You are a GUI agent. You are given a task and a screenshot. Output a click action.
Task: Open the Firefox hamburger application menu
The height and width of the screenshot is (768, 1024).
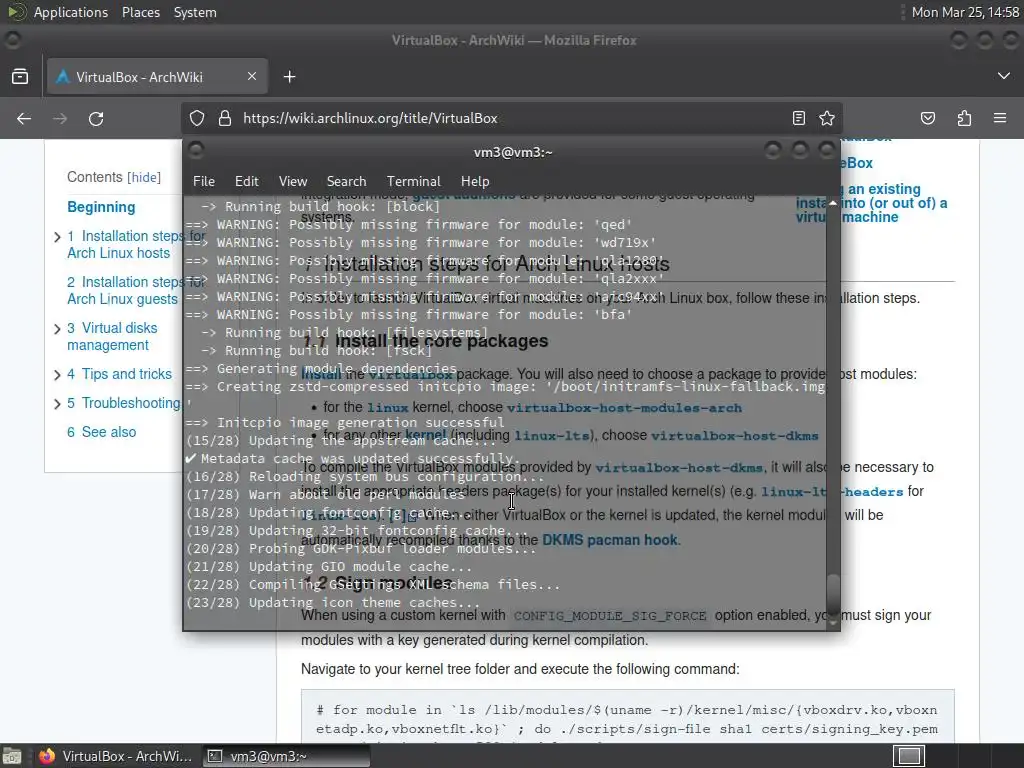[x=1000, y=118]
